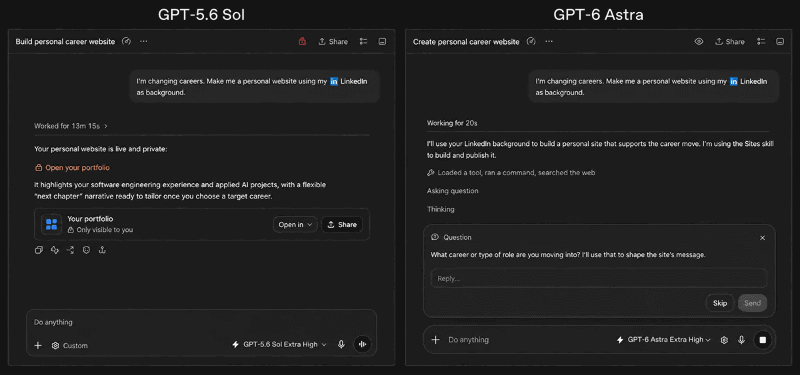Click the regenerate sparkle icon below the portfolio card

click(x=55, y=250)
